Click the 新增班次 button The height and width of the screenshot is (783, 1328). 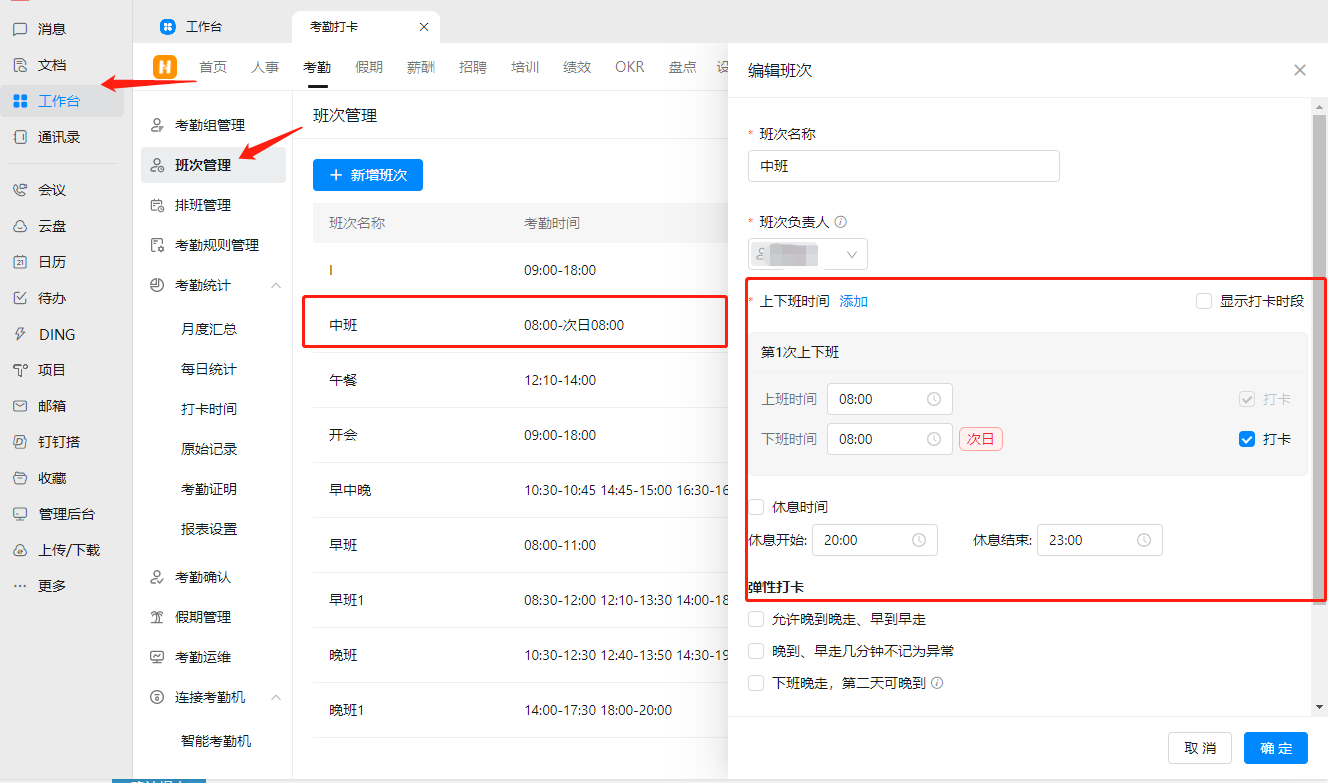367,175
